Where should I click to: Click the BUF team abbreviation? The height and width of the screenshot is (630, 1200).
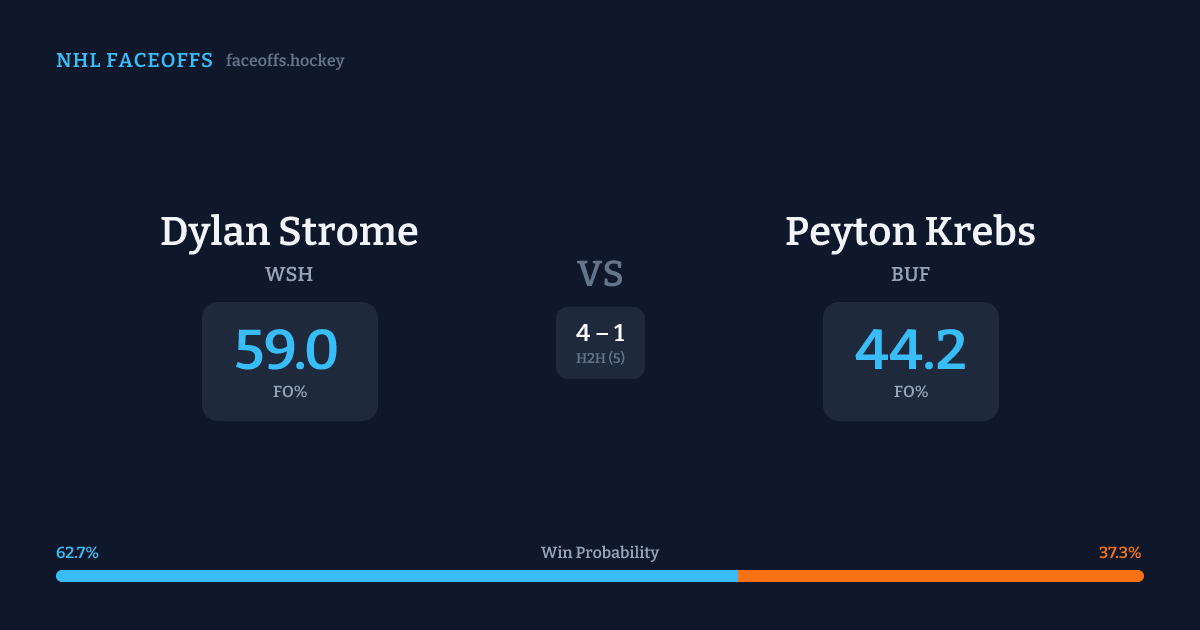(910, 275)
